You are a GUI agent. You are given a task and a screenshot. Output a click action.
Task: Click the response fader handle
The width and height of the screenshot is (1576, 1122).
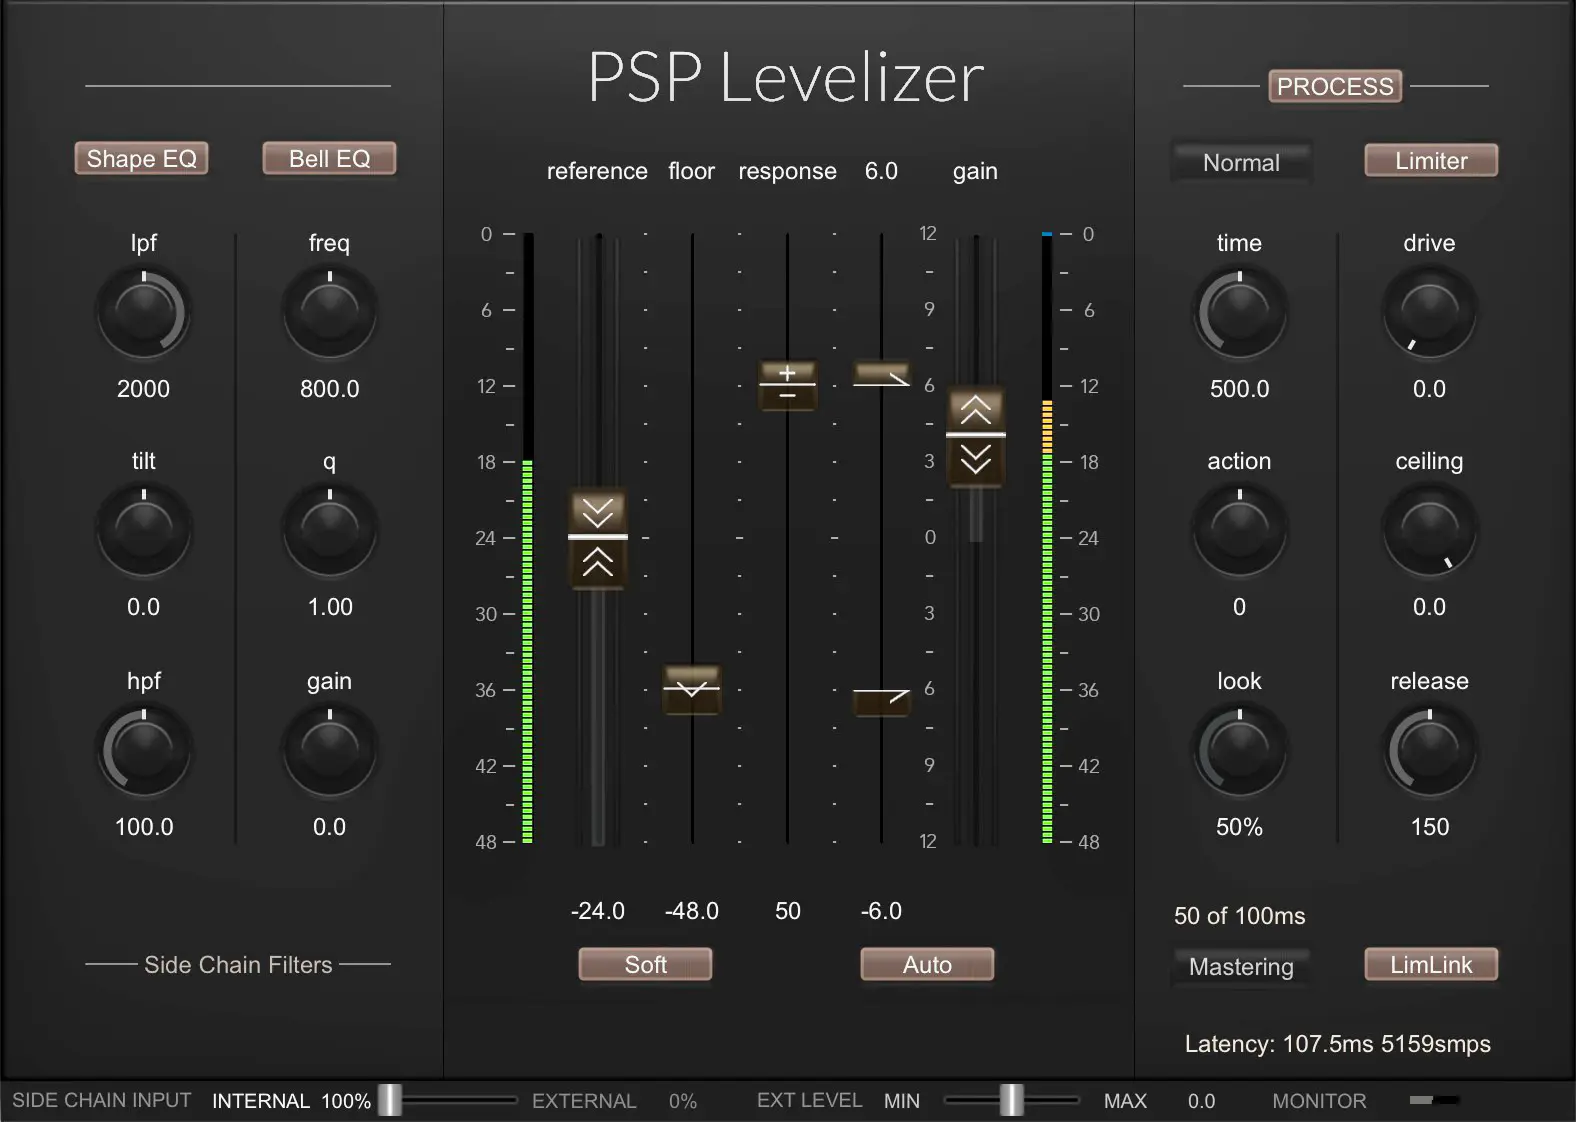[788, 385]
